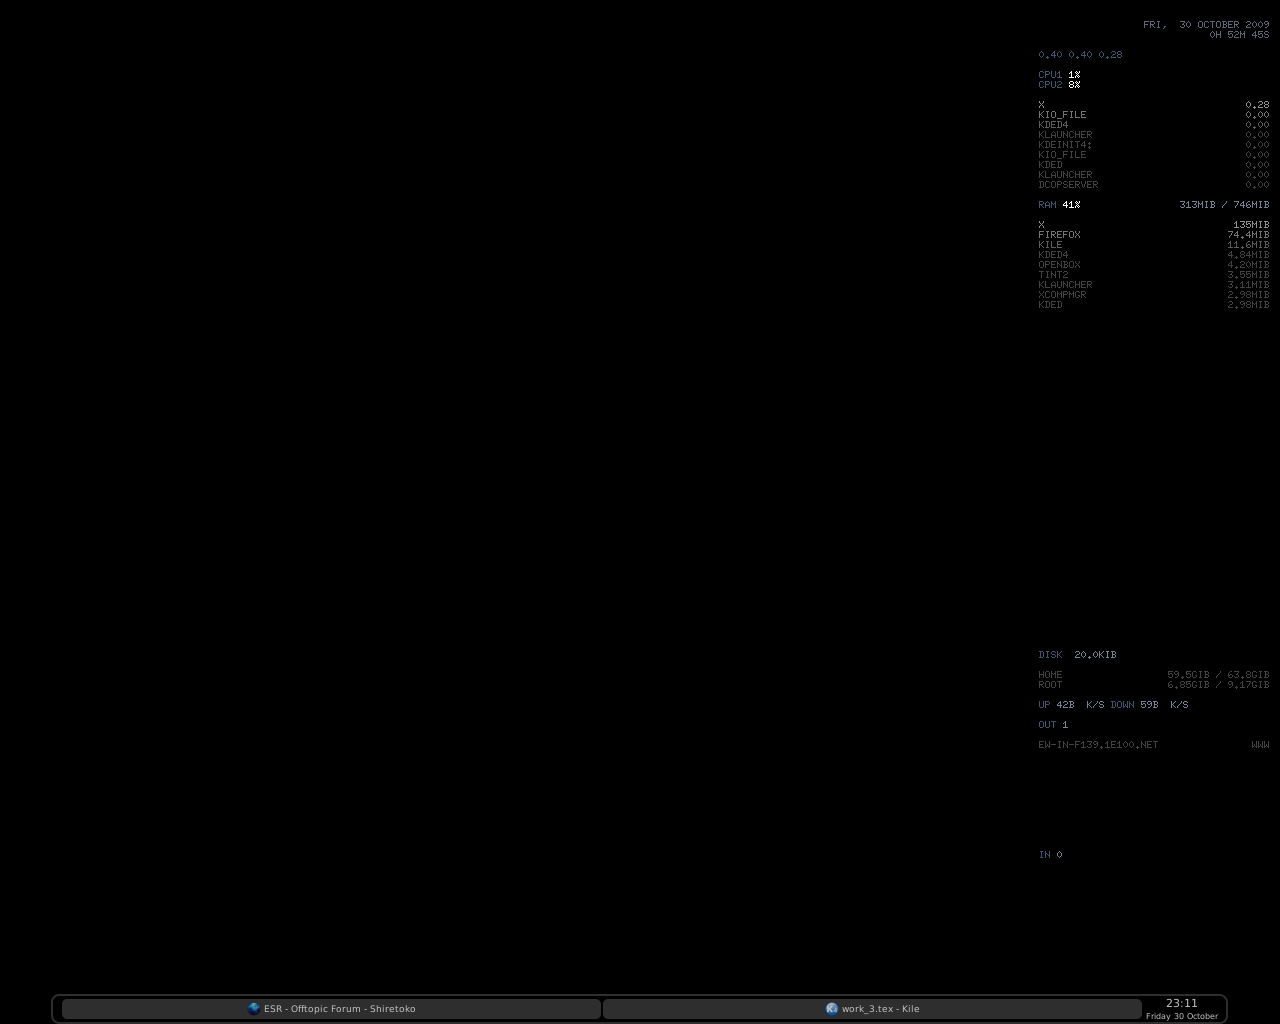The image size is (1280, 1024).
Task: Click the Friday 30 October date under the clock
Action: click(x=1181, y=1016)
